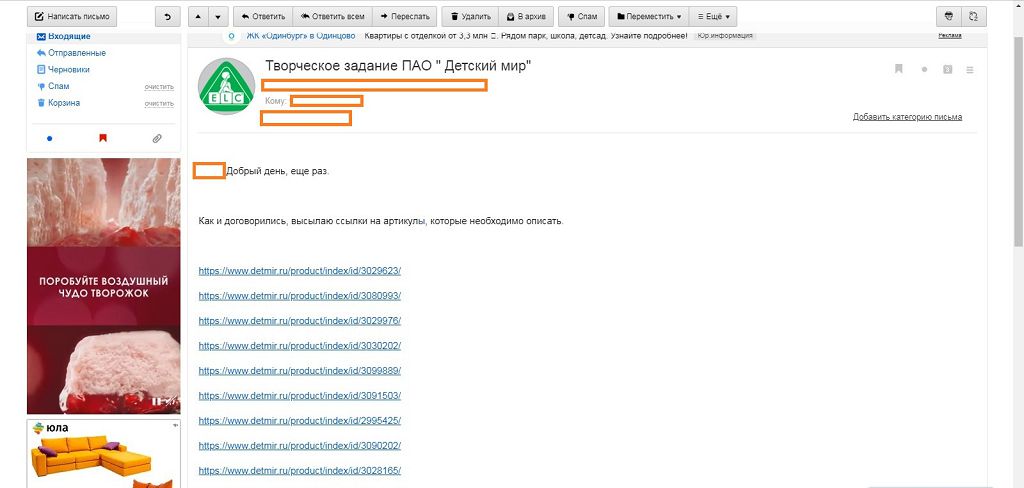Delete the email with Удалить
This screenshot has width=1024, height=488.
click(470, 16)
